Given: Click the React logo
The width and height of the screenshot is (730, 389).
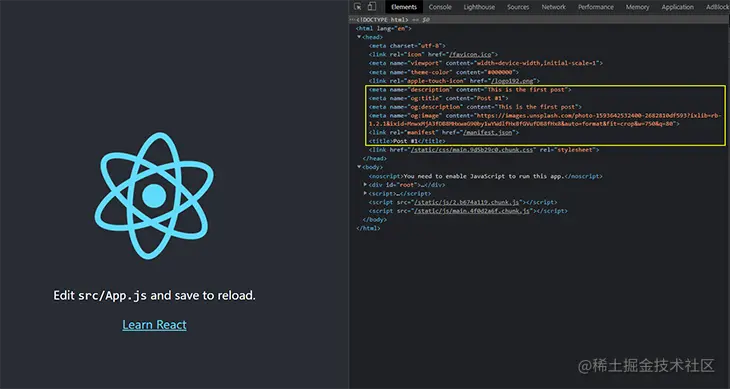Looking at the screenshot, I should [154, 195].
